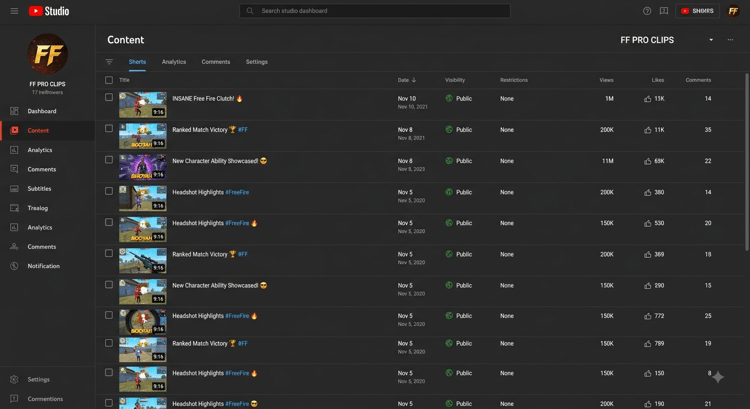The height and width of the screenshot is (409, 750).
Task: Check the checkbox for the 290 likes row
Action: click(x=109, y=284)
